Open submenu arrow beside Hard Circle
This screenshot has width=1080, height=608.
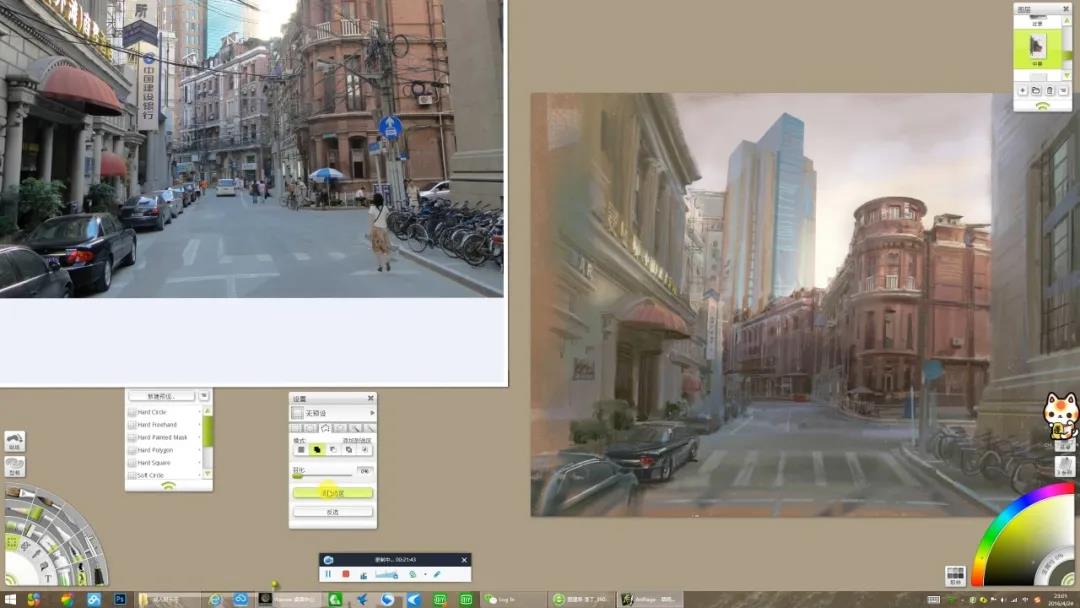pos(200,412)
